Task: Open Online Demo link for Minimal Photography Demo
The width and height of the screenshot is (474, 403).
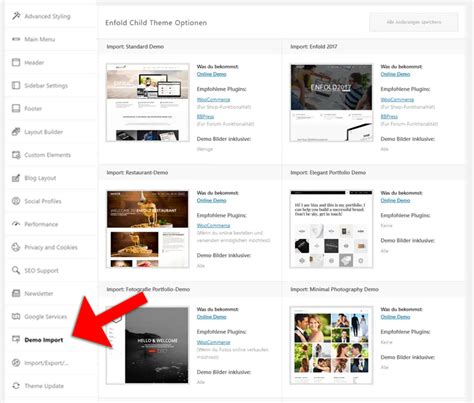Action: pos(395,317)
